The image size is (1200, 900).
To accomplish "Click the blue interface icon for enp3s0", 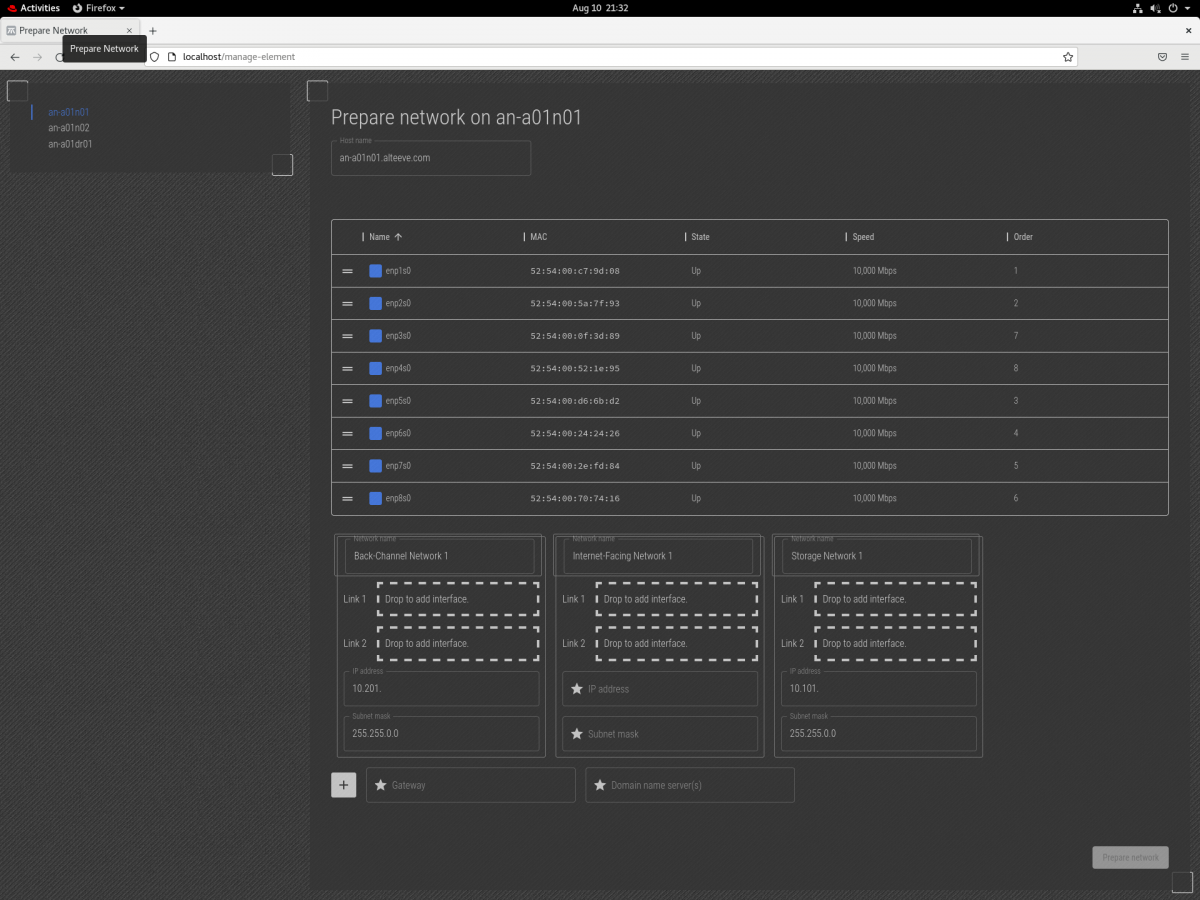I will coord(375,336).
